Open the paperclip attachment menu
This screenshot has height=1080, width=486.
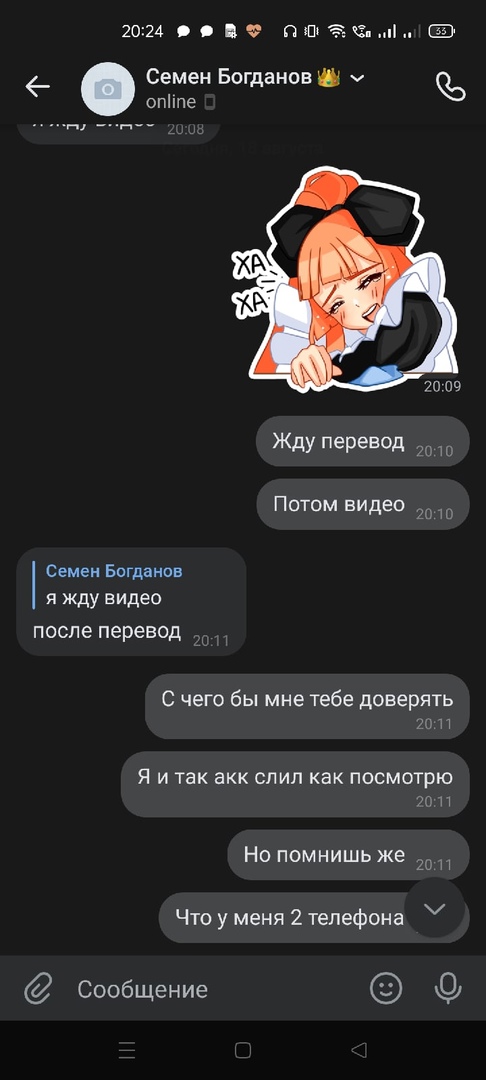(39, 989)
